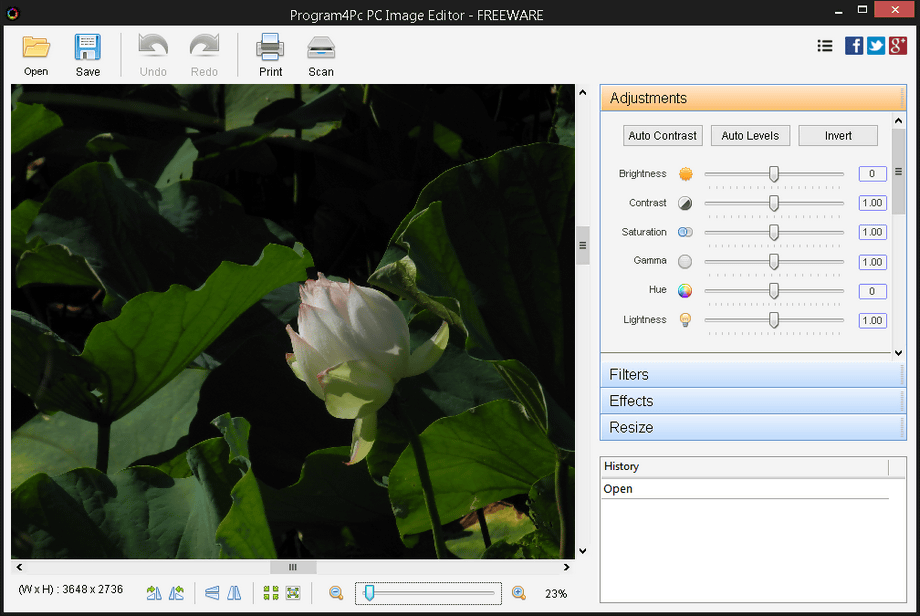Viewport: 920px width, 616px height.
Task: Click the Brightness sun icon
Action: (x=685, y=174)
